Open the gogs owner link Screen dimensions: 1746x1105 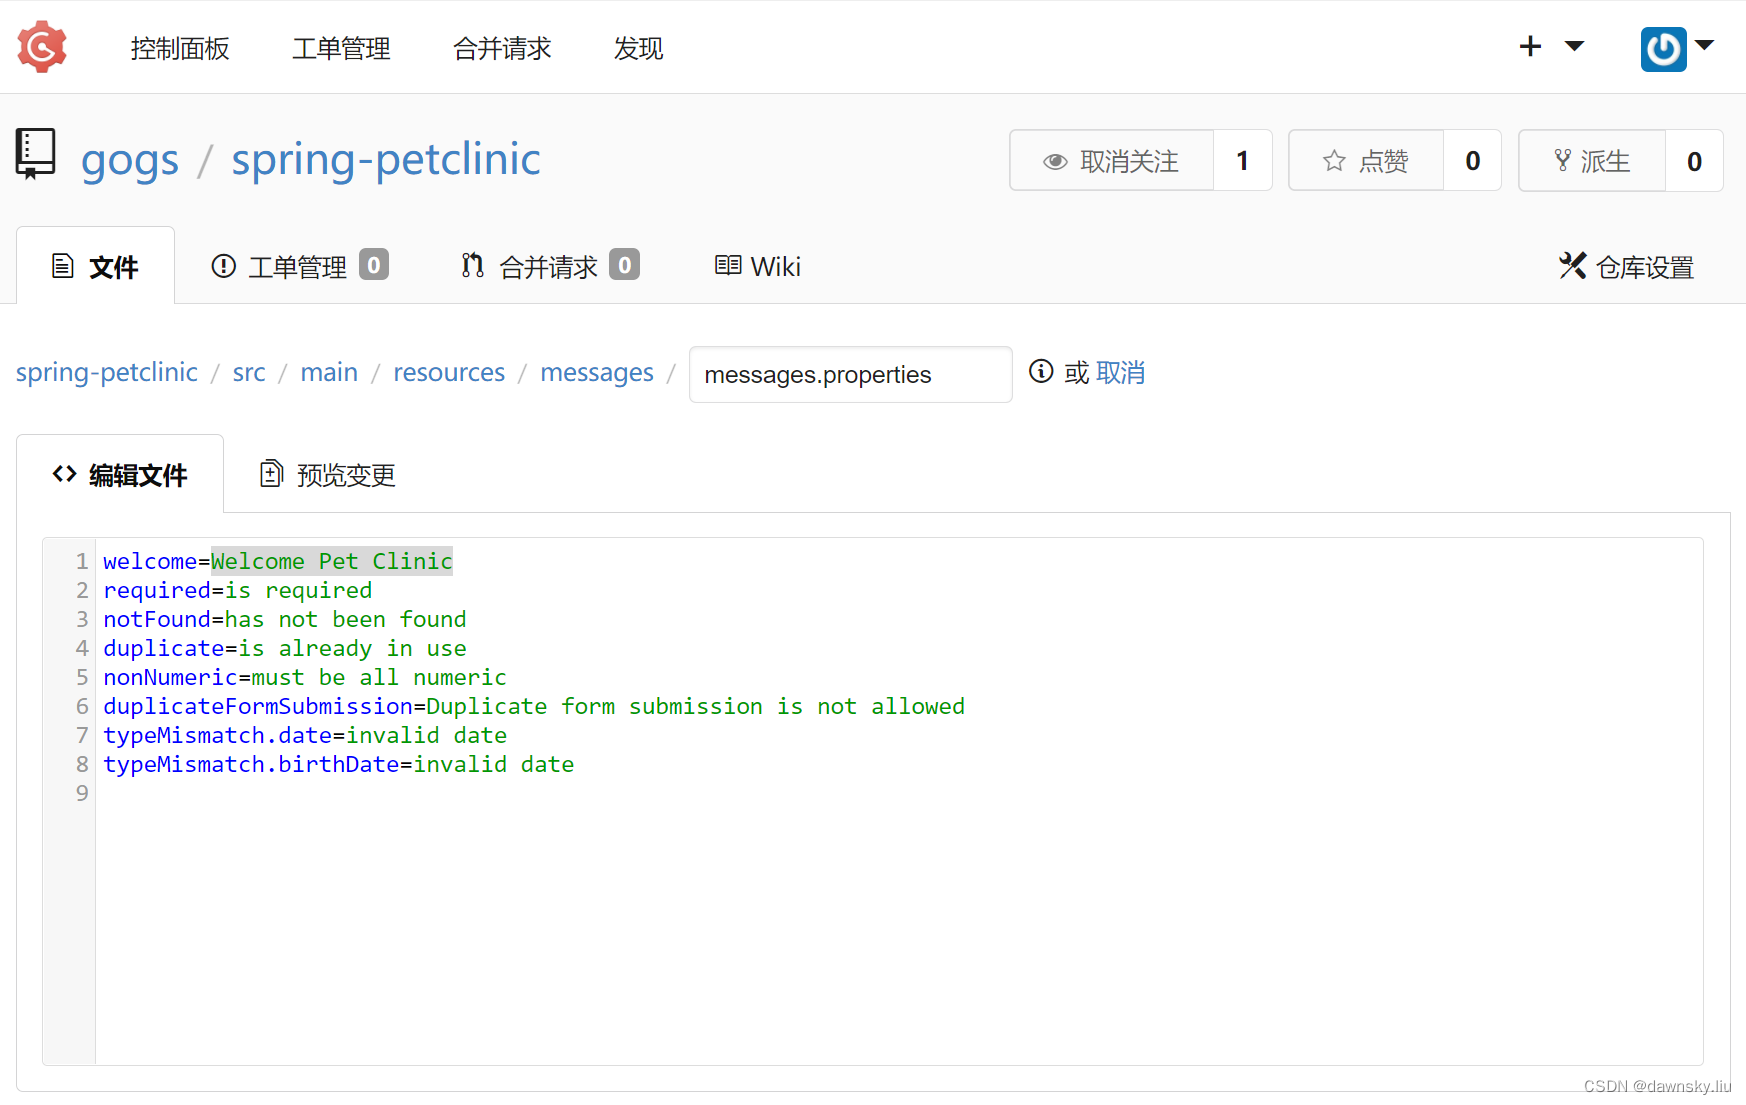(x=130, y=160)
